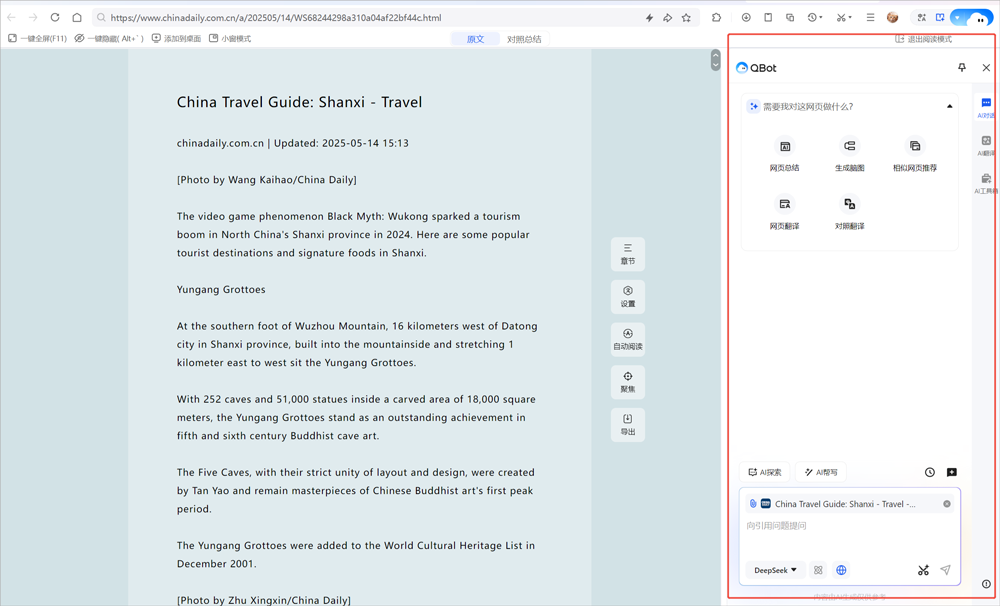This screenshot has width=1000, height=606.
Task: Click the 对照翻译 side-by-side translate icon
Action: tap(849, 204)
